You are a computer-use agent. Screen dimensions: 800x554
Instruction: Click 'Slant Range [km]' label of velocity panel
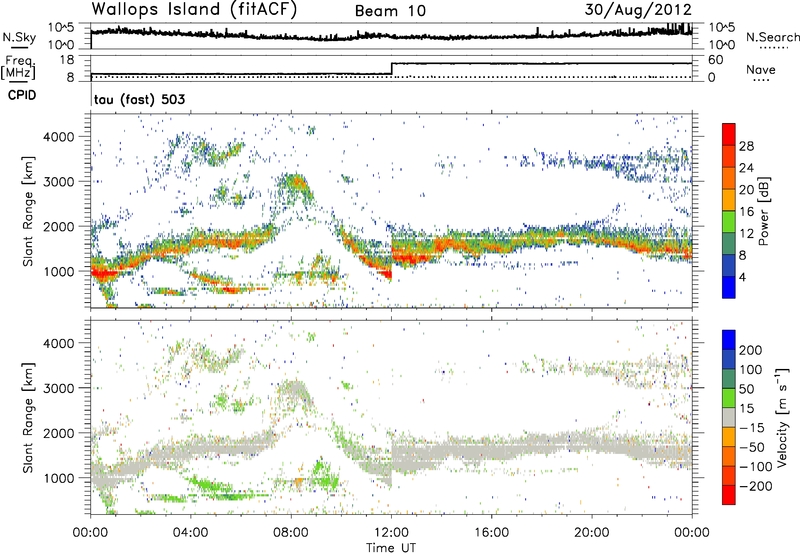(29, 417)
